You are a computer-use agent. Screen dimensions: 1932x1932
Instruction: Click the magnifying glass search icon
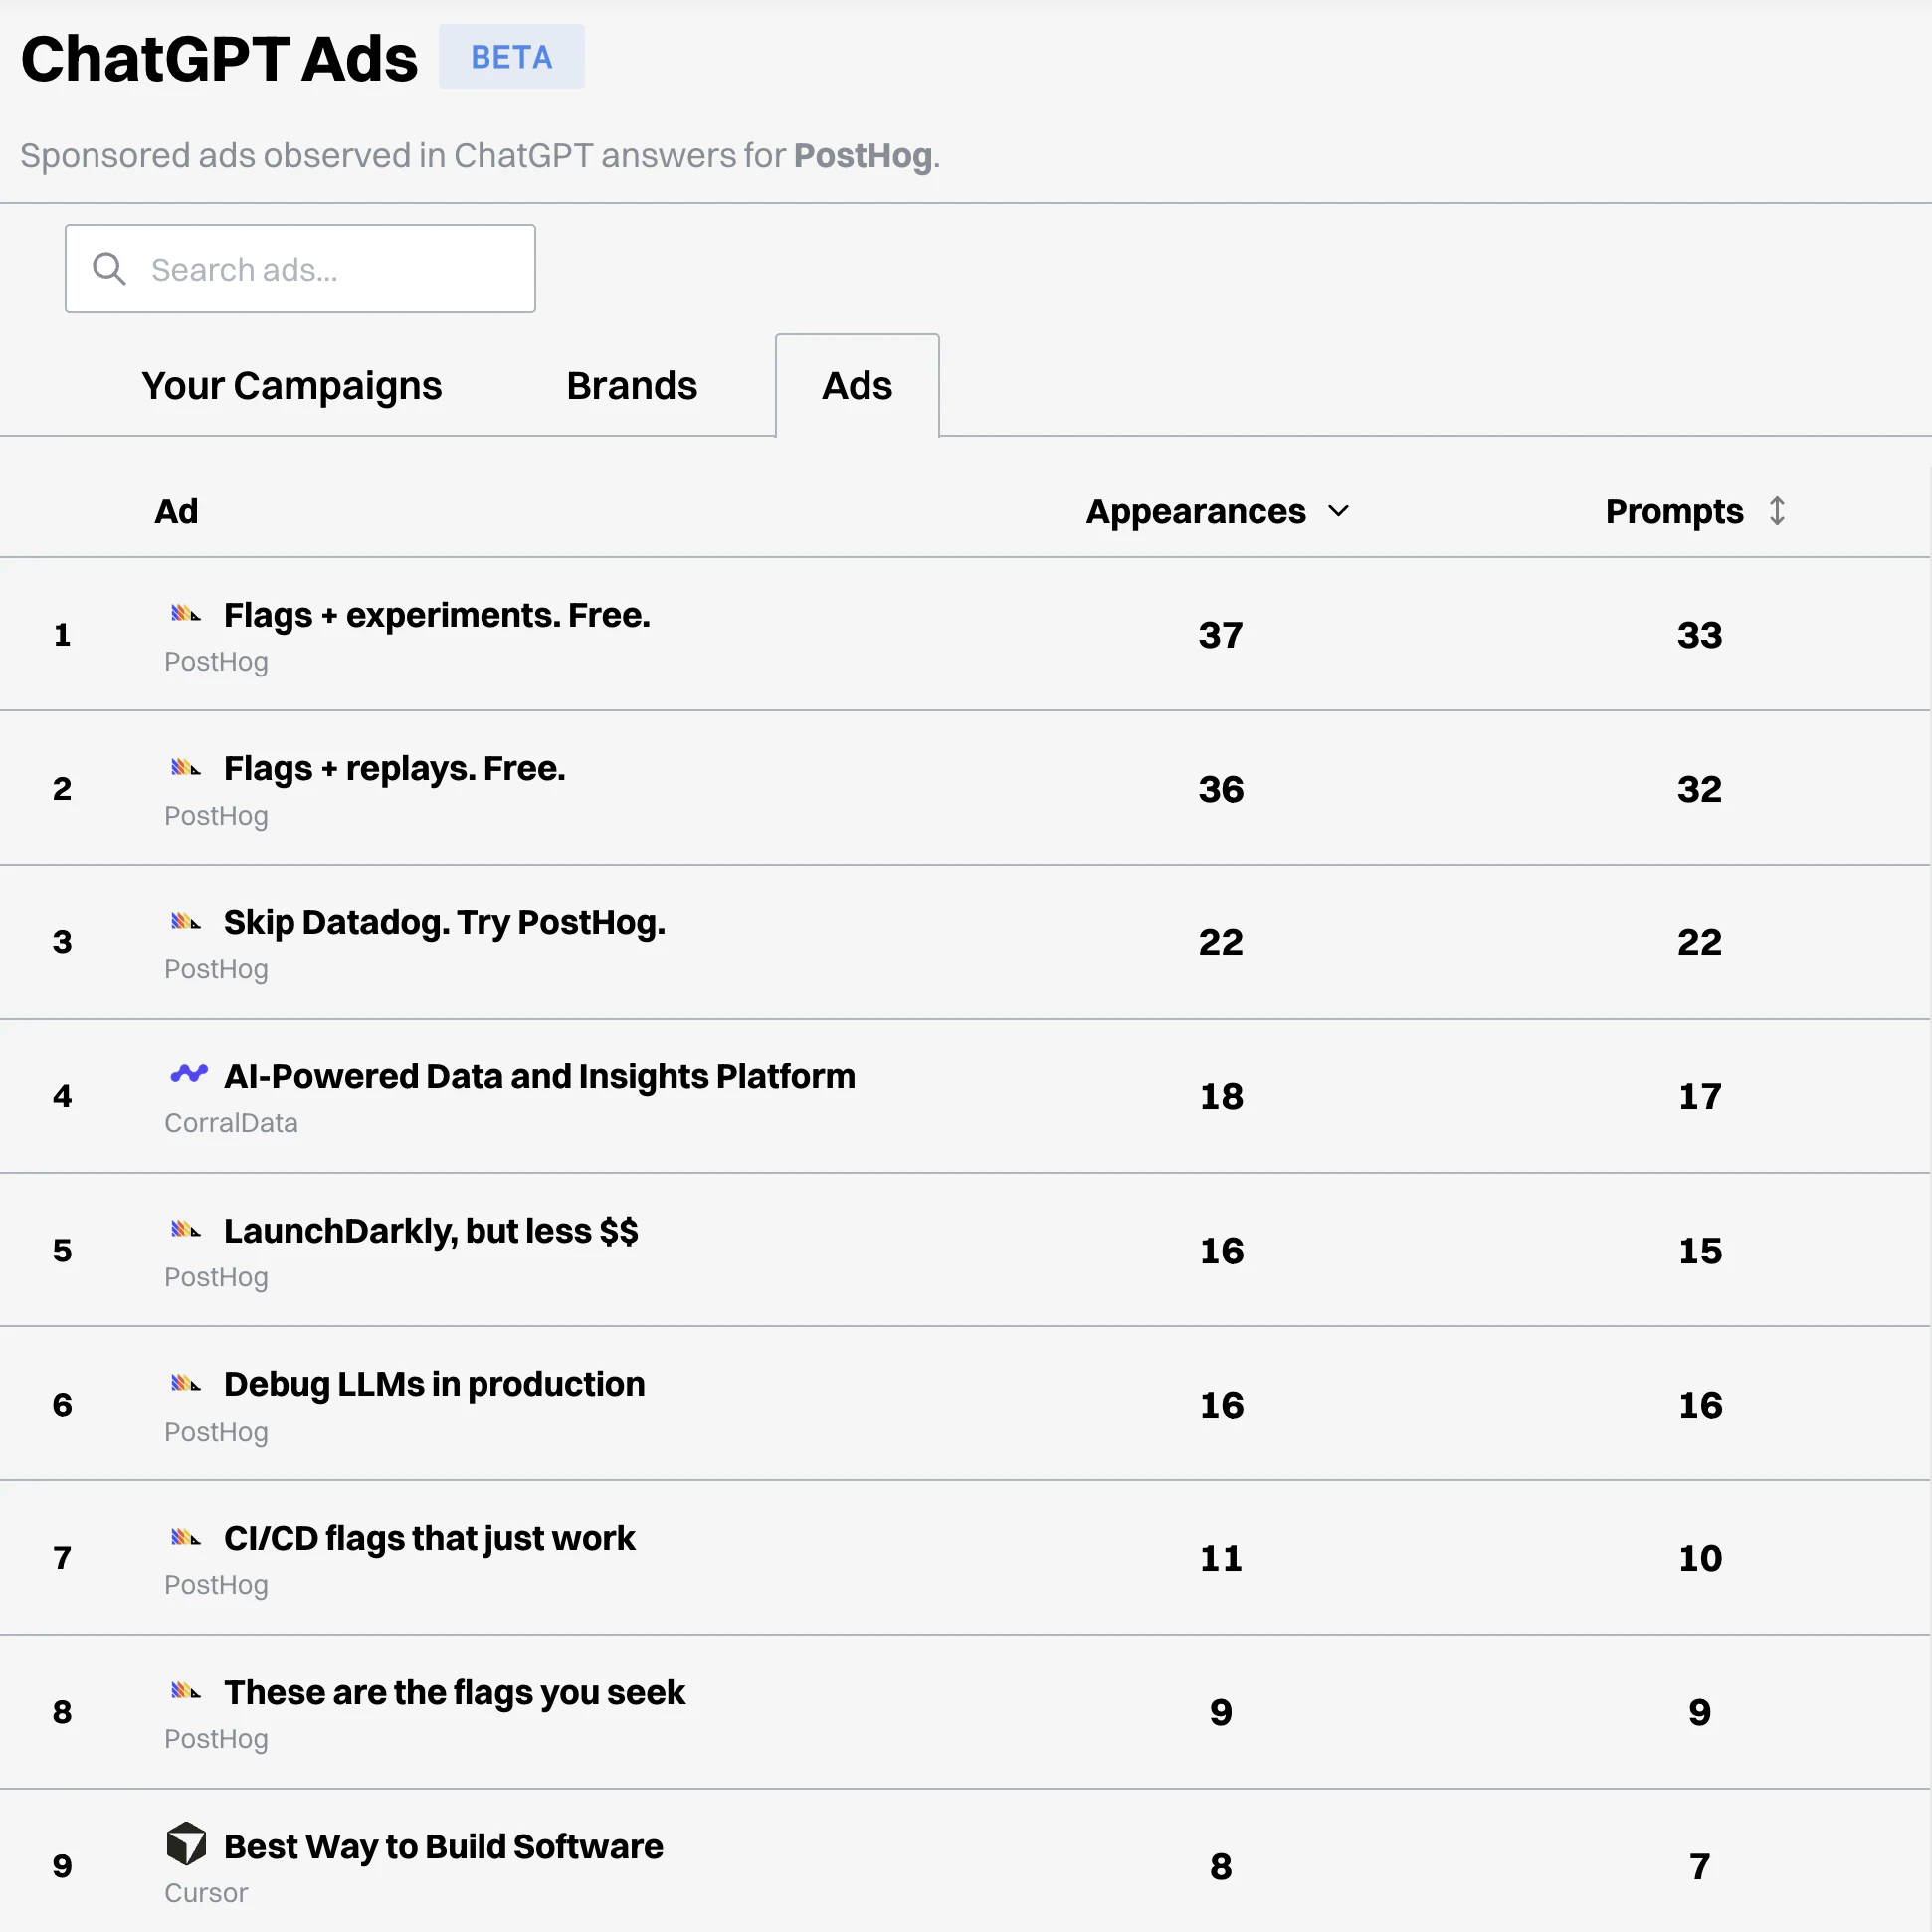tap(110, 269)
